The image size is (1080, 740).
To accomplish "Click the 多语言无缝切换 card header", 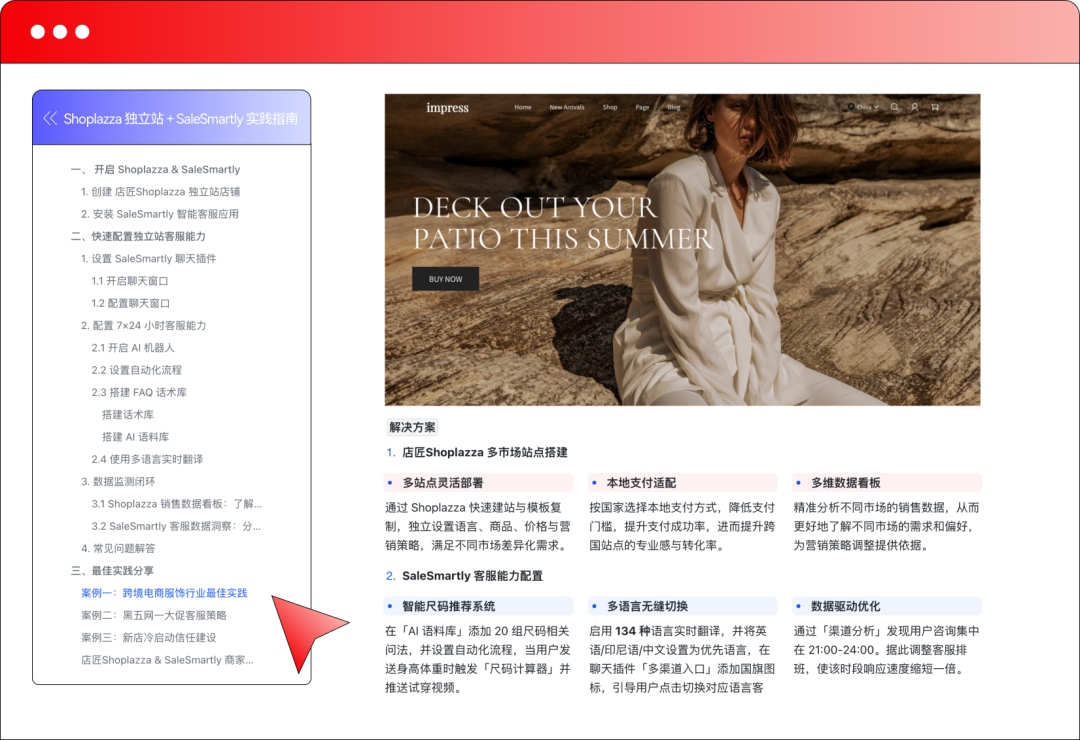I will coord(683,606).
